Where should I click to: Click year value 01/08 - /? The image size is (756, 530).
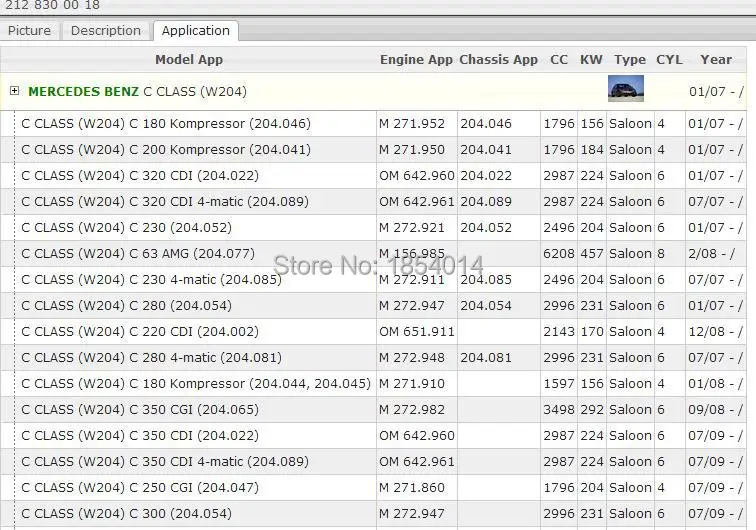click(716, 384)
